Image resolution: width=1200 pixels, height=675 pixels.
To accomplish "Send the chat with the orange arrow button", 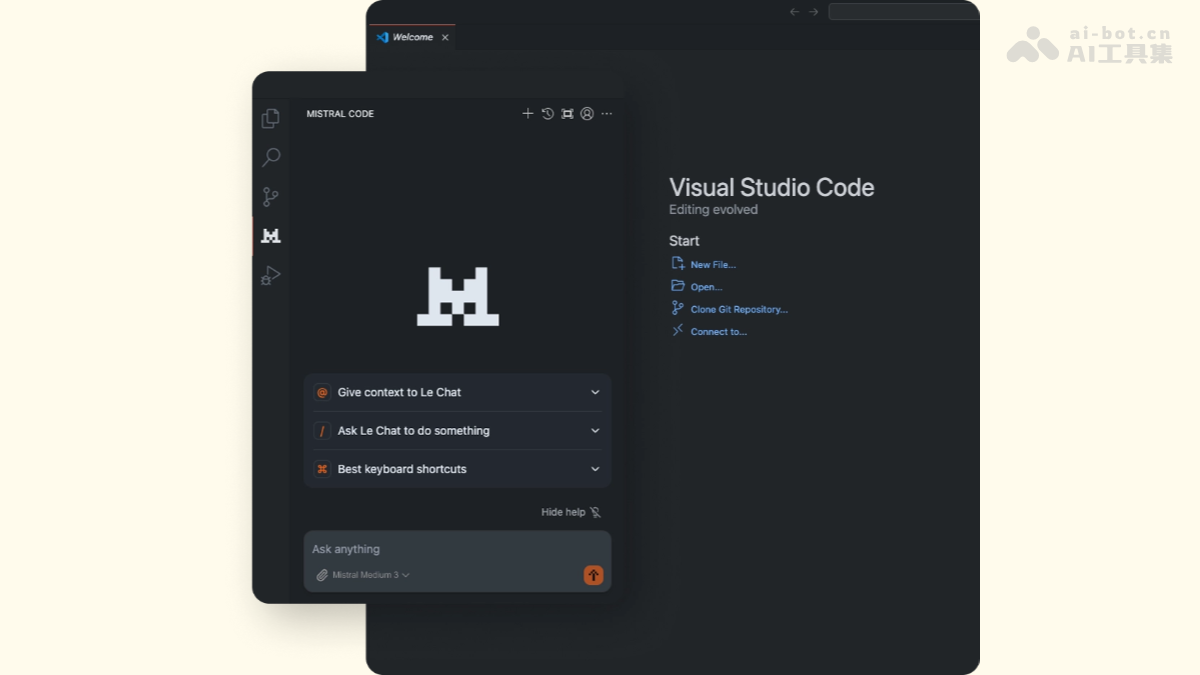I will [593, 575].
